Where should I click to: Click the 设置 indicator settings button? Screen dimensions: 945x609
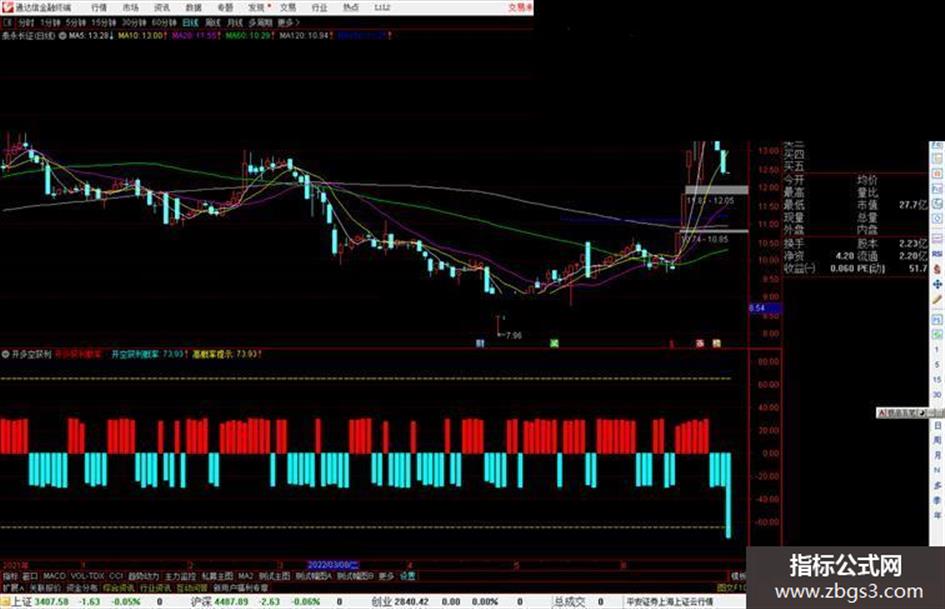[407, 576]
